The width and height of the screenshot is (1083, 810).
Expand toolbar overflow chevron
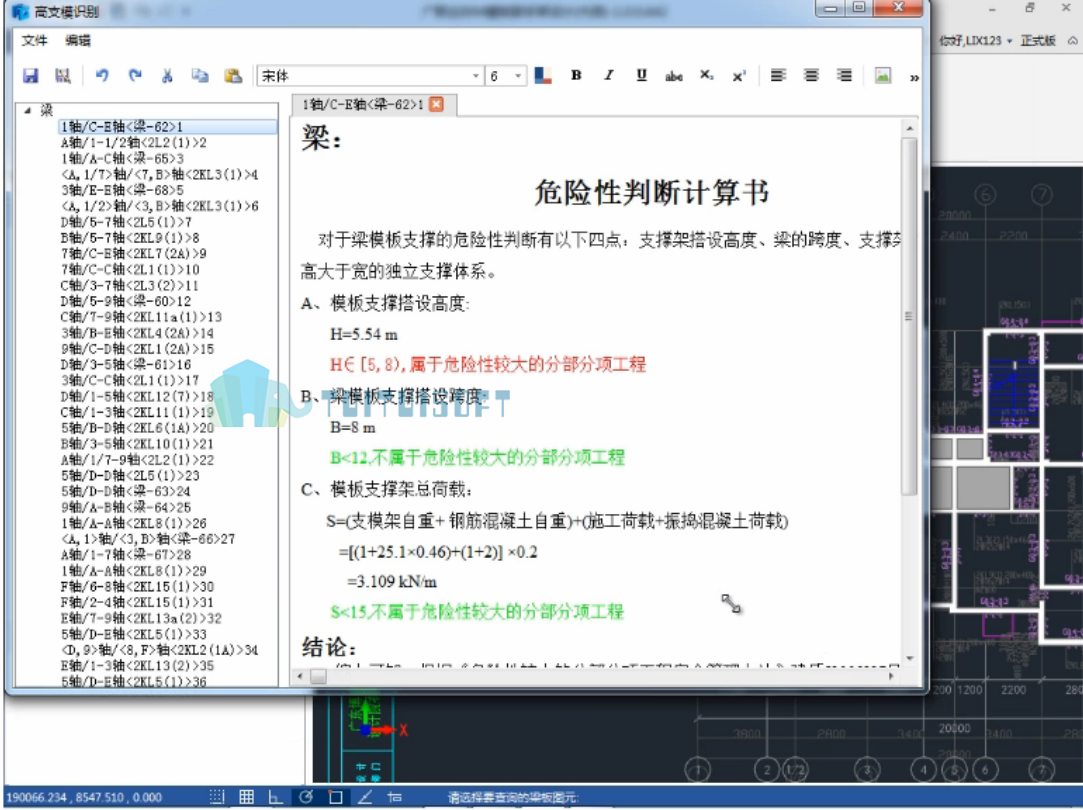click(914, 77)
